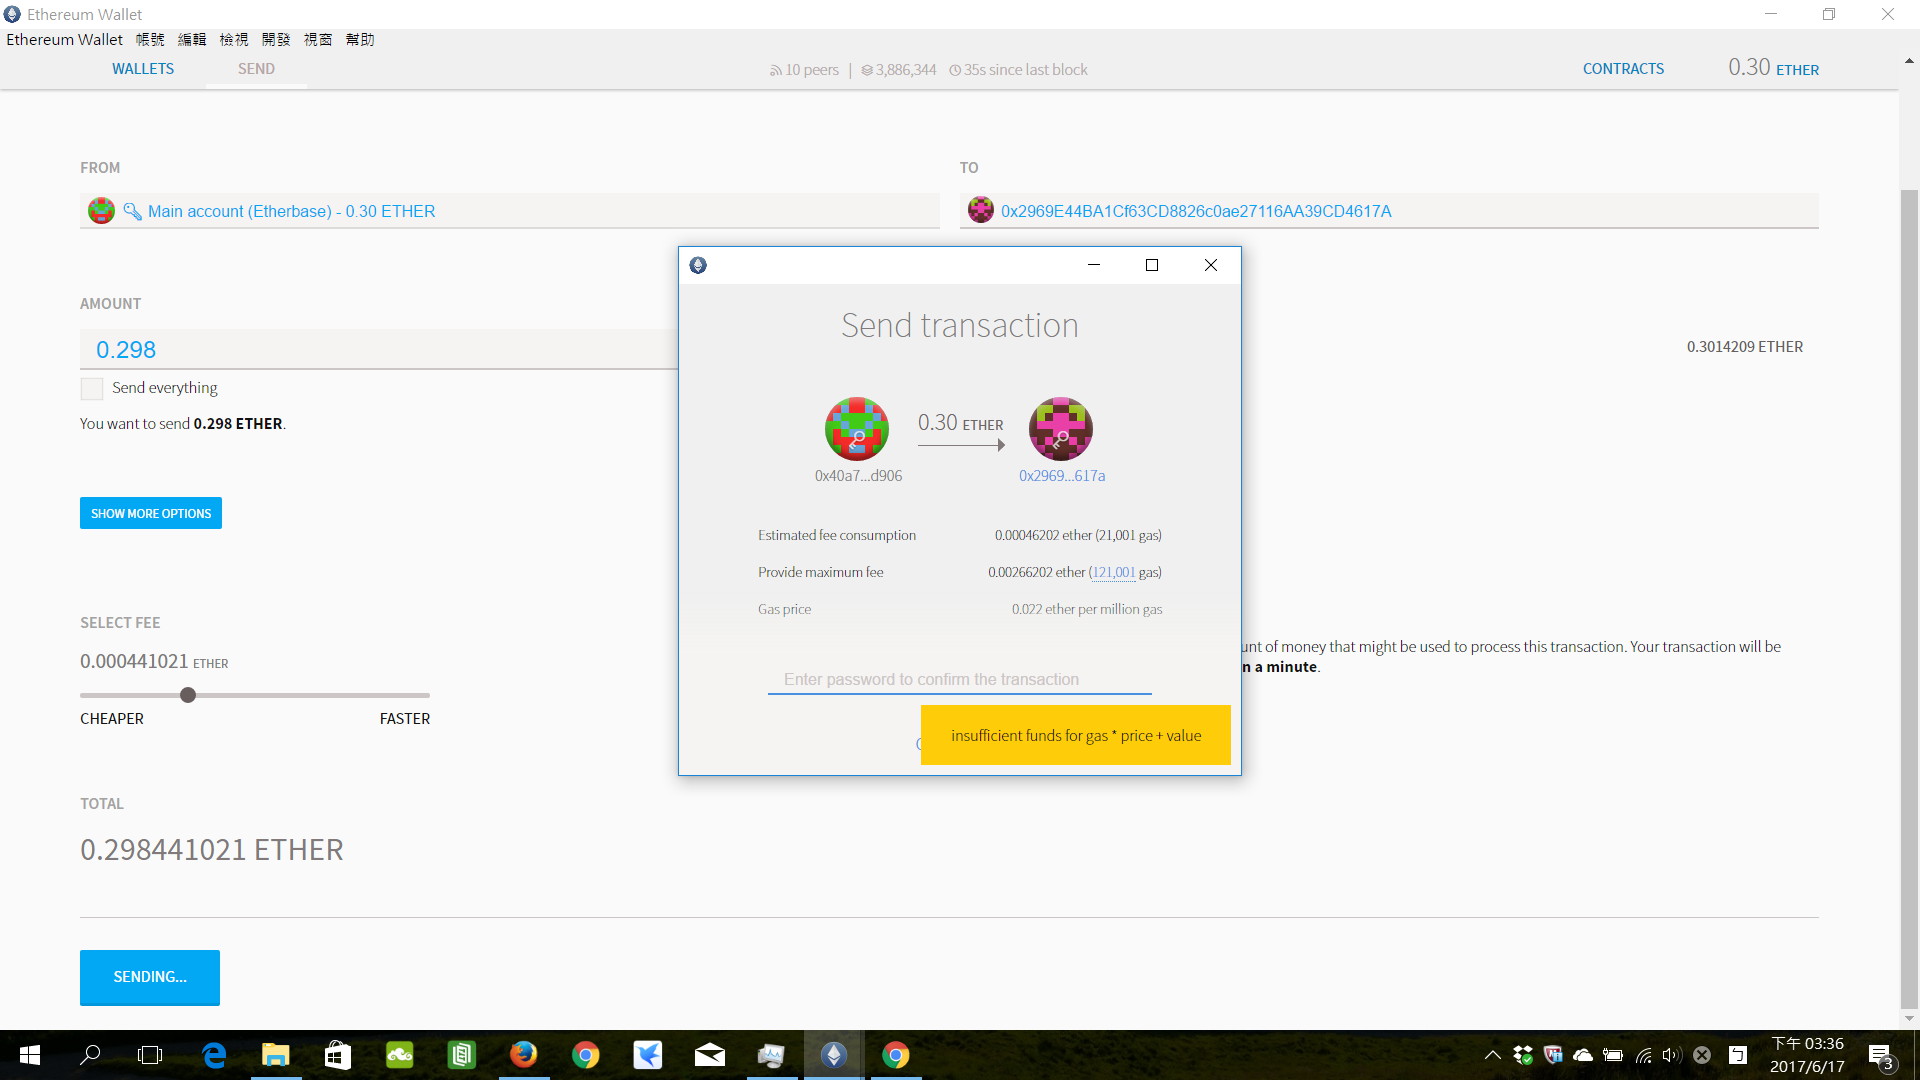The height and width of the screenshot is (1080, 1920).
Task: Toggle the Send everything checkbox
Action: point(91,388)
